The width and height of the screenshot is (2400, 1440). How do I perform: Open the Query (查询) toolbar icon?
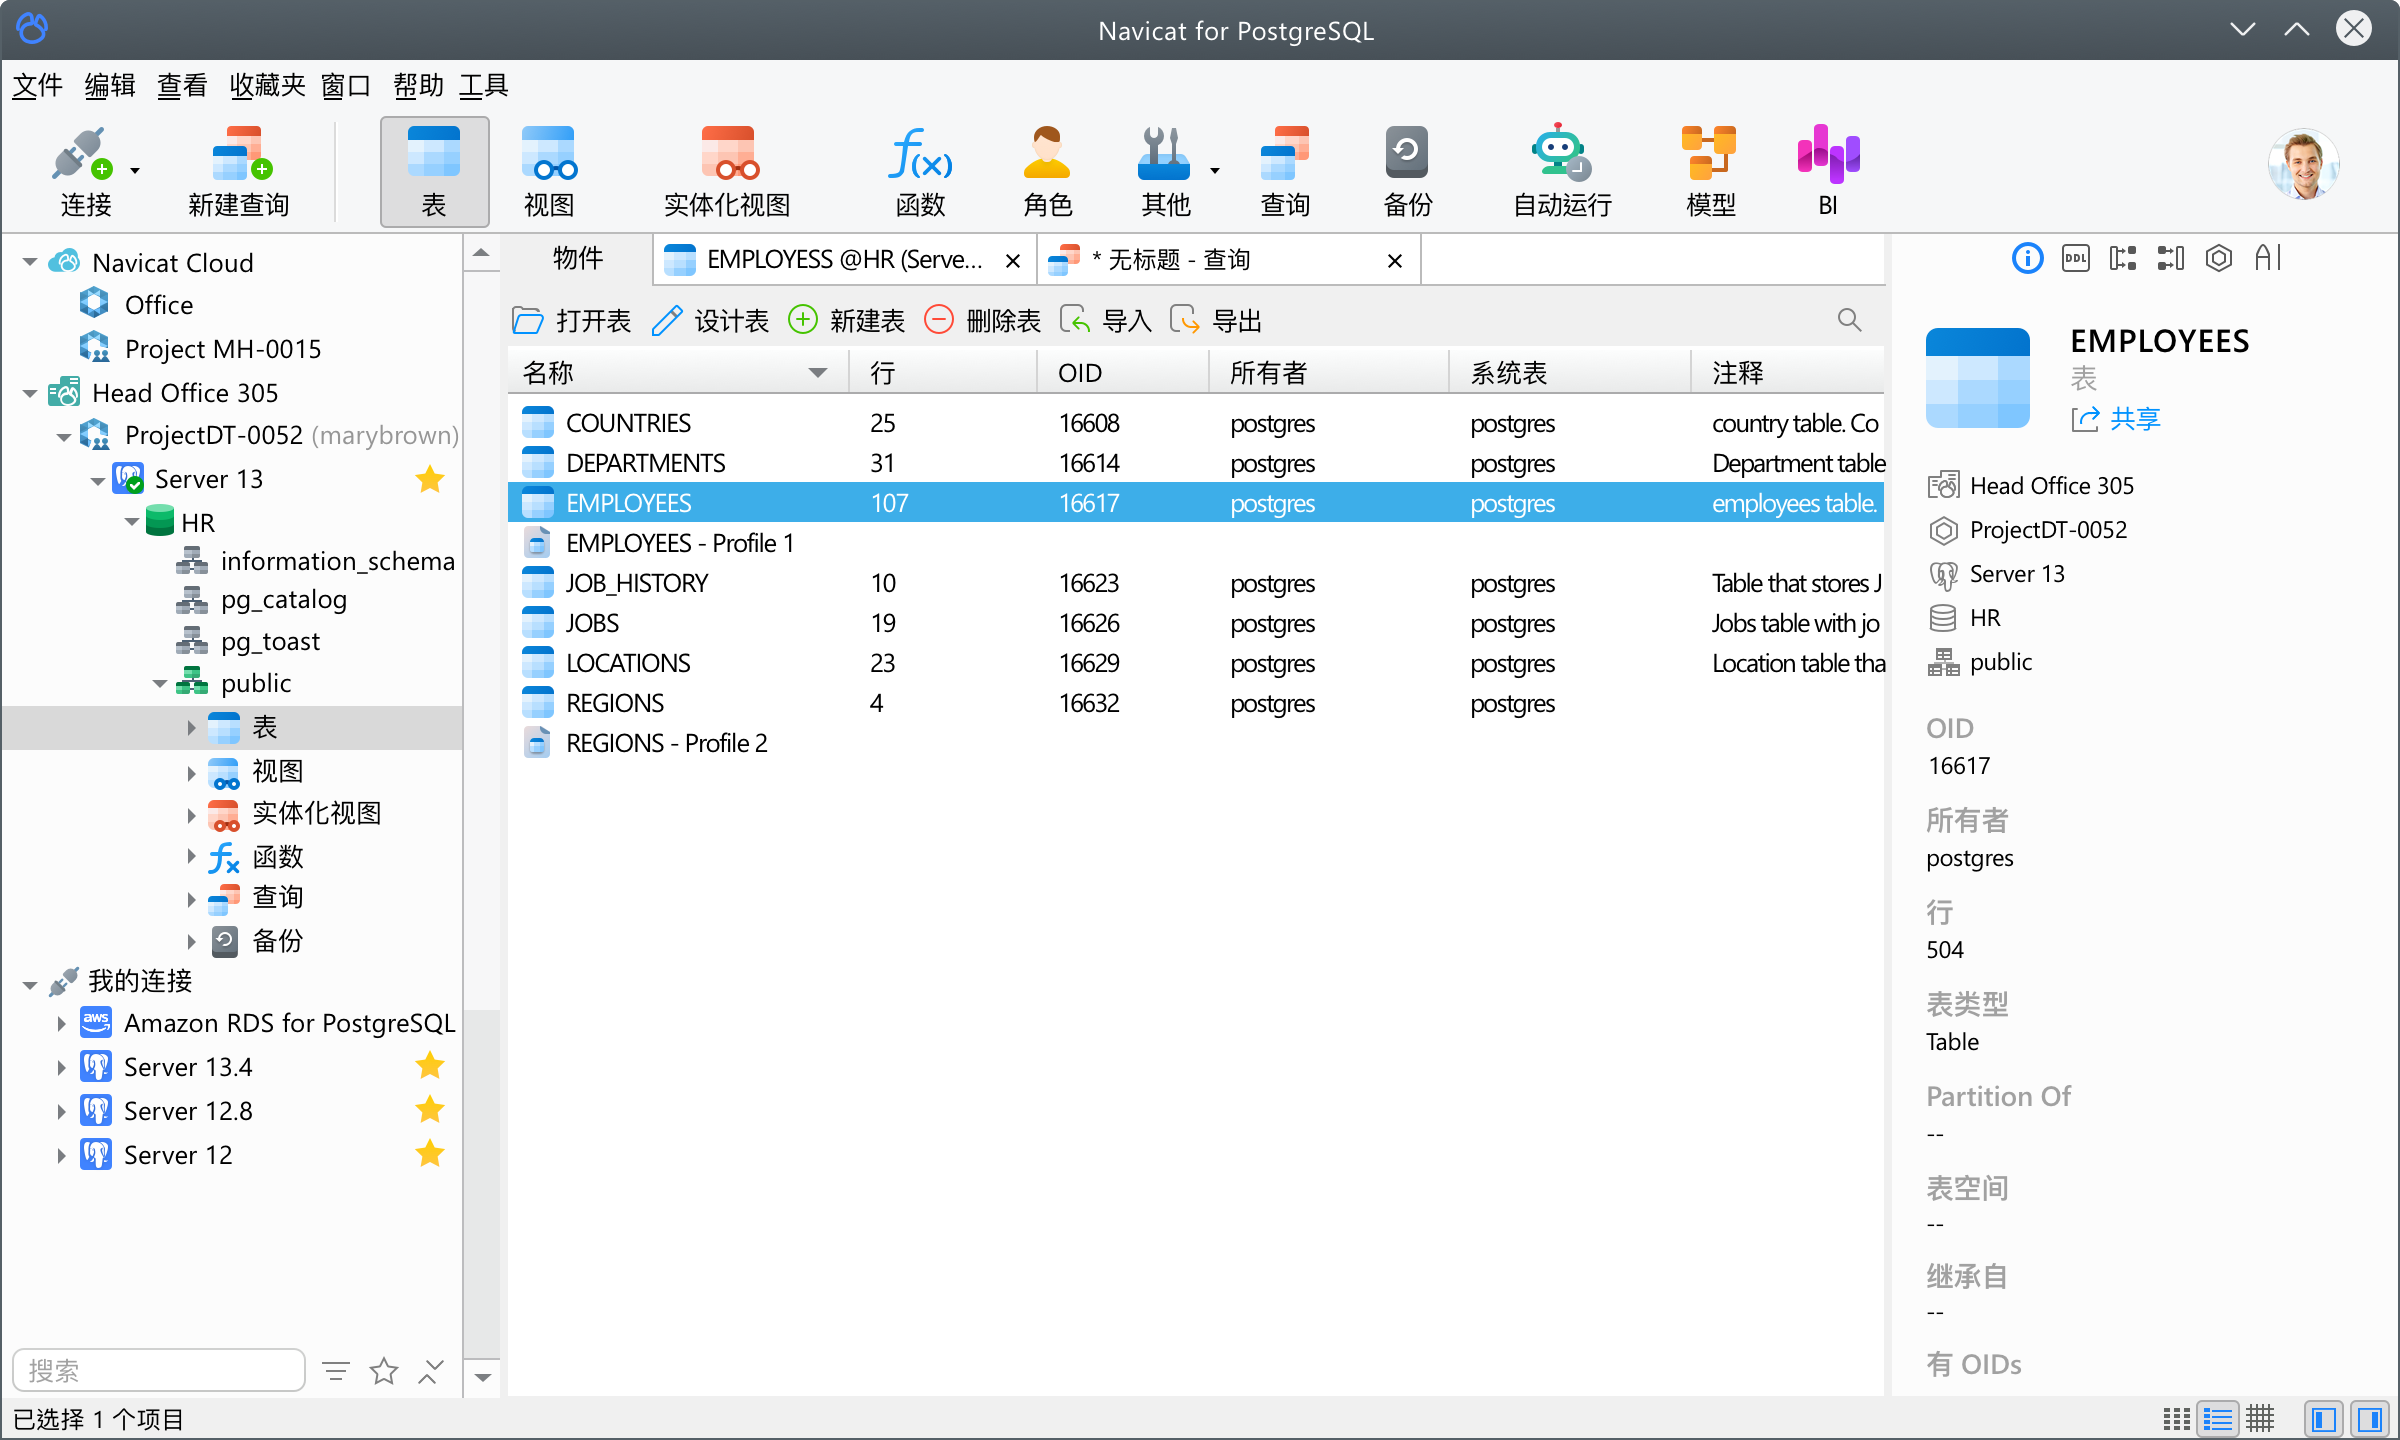click(x=1285, y=171)
